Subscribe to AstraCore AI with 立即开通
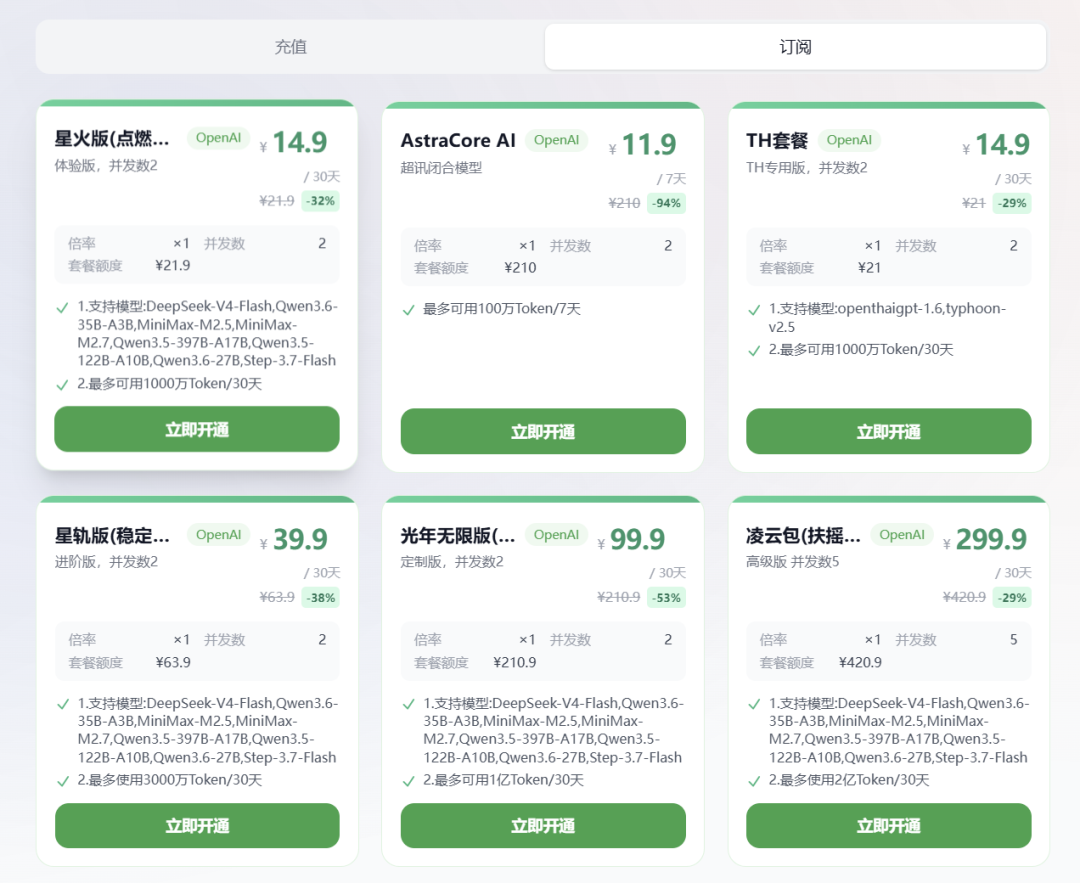Screen dimensions: 1080x883 [x=543, y=431]
